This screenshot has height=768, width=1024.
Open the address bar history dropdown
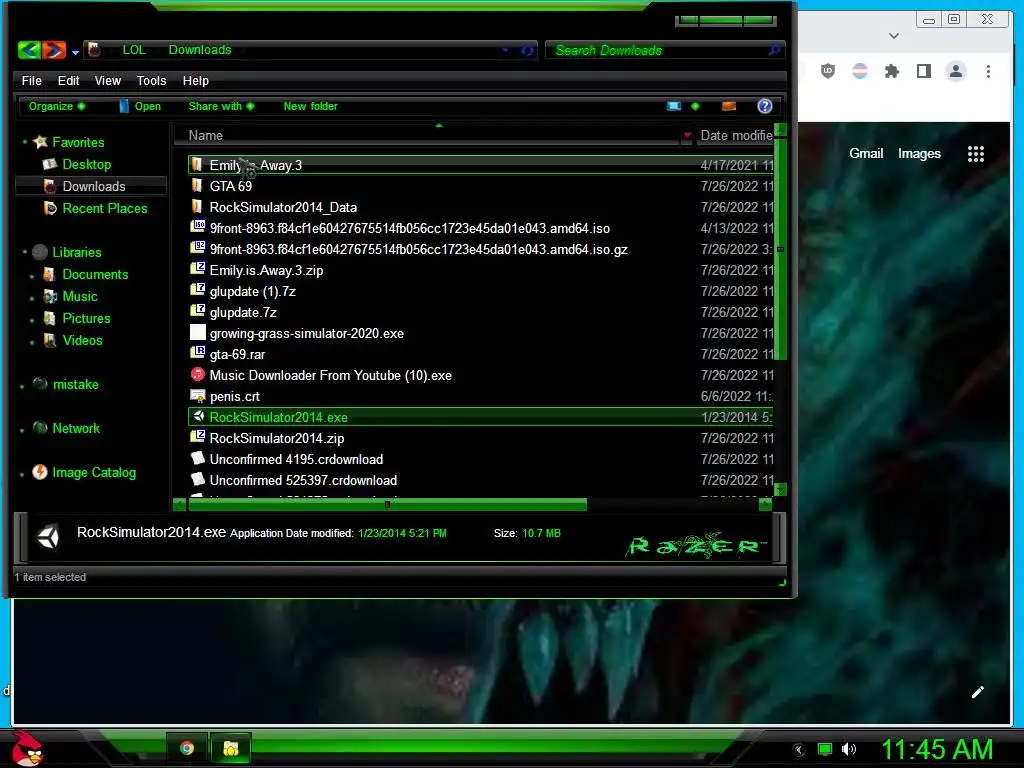click(x=505, y=50)
